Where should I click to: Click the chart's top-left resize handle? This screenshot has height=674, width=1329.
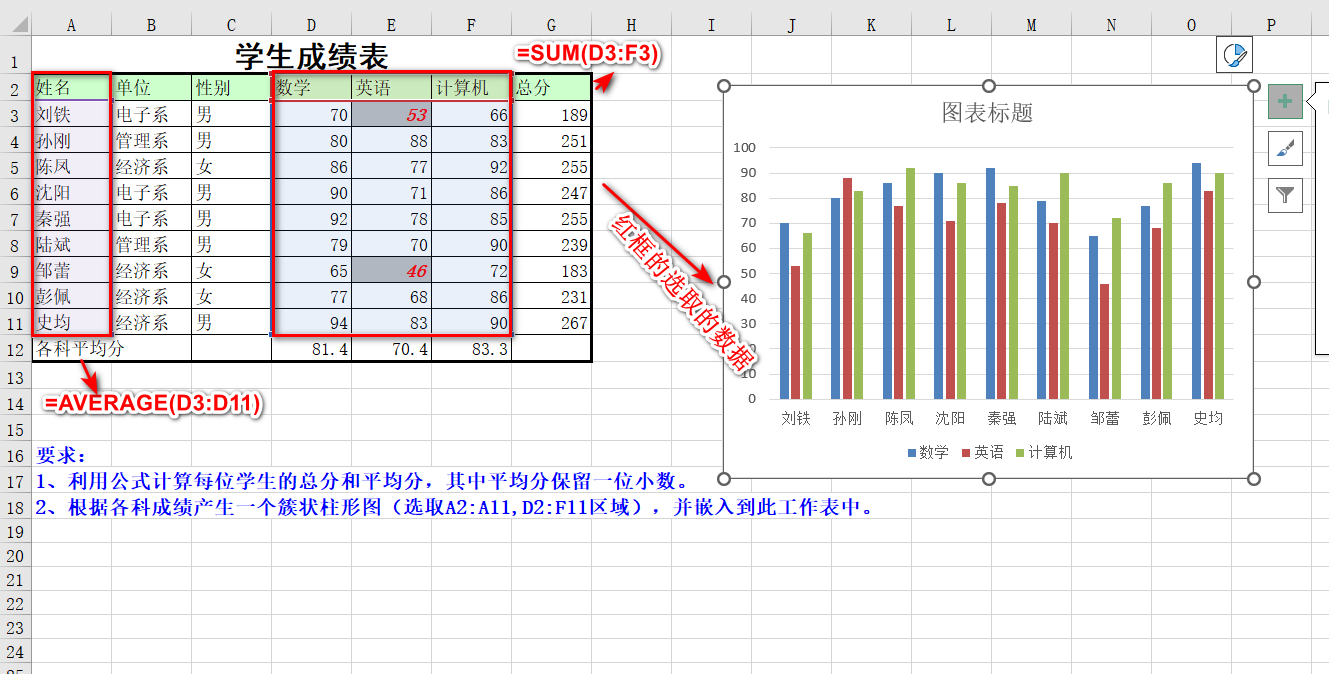(x=725, y=87)
